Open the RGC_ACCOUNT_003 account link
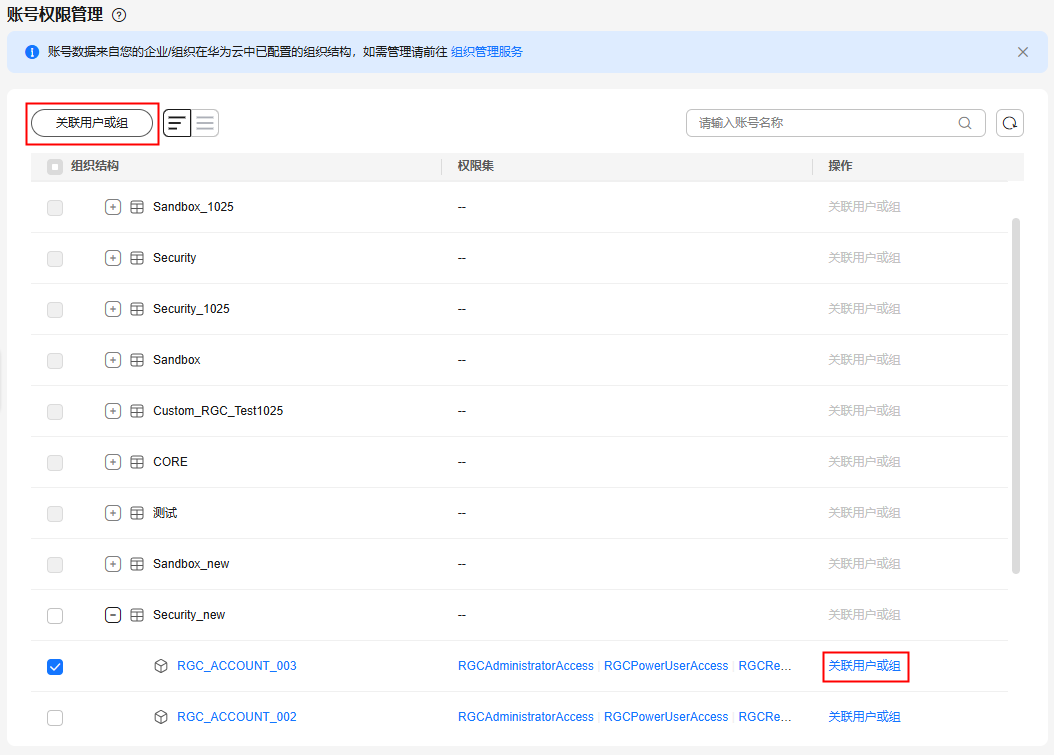This screenshot has height=755, width=1054. click(236, 666)
